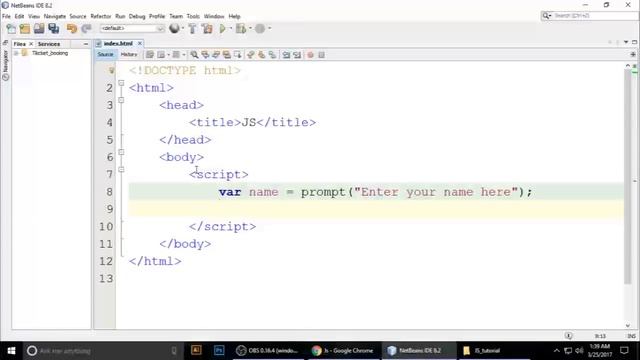Minimize the Files panel group
This screenshot has height=360, width=640.
point(86,44)
